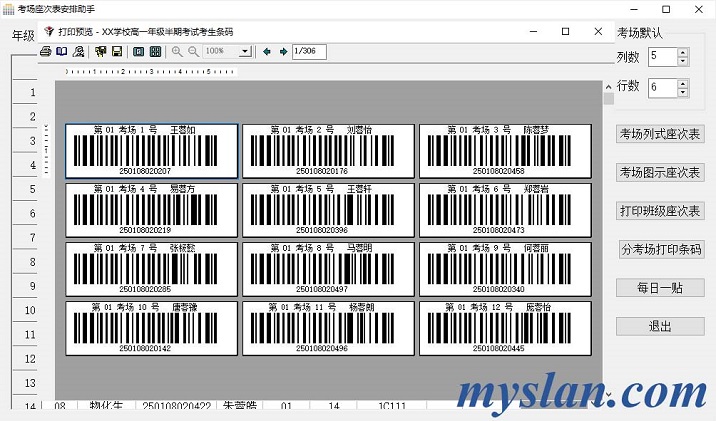Click the zoom in magnifier
The image size is (716, 421).
(x=177, y=51)
